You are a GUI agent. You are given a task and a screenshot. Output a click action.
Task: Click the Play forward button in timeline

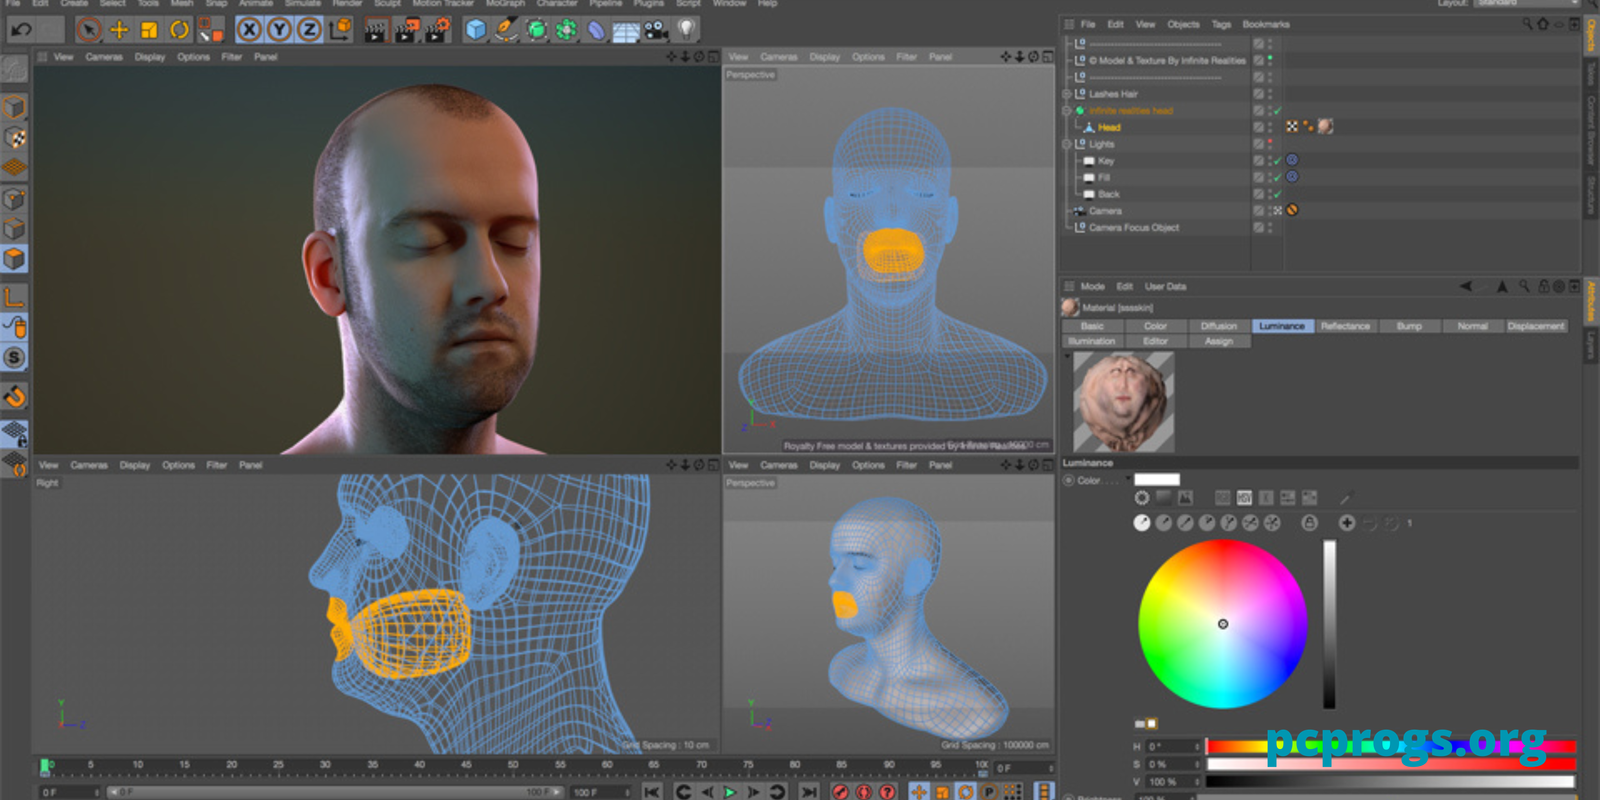[x=729, y=792]
